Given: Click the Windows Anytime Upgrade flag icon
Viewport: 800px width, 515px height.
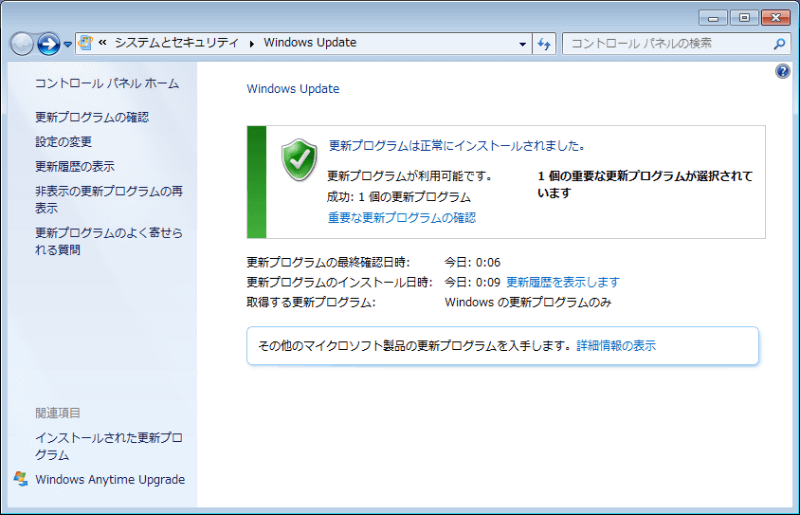Looking at the screenshot, I should coord(20,479).
